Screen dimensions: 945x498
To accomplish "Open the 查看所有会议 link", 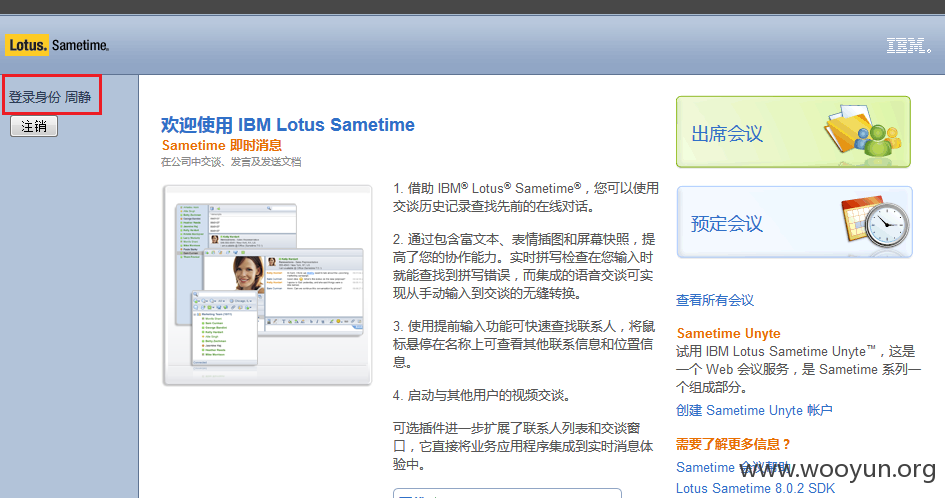I will [x=715, y=300].
